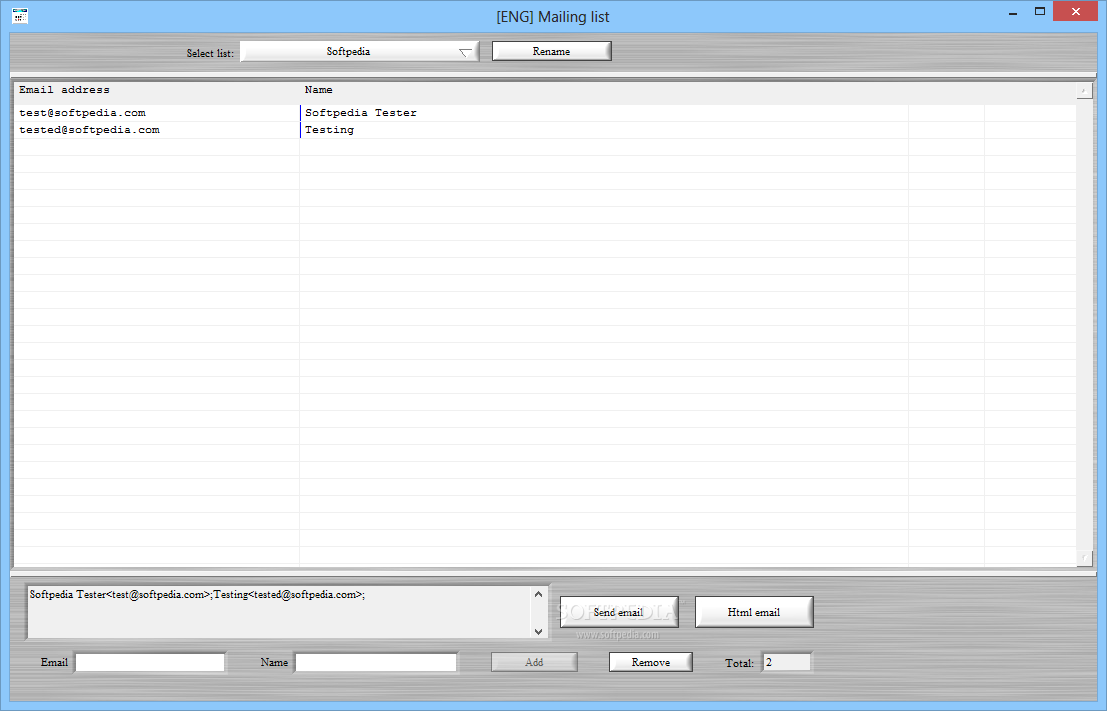
Task: Click the Html email button
Action: point(754,612)
